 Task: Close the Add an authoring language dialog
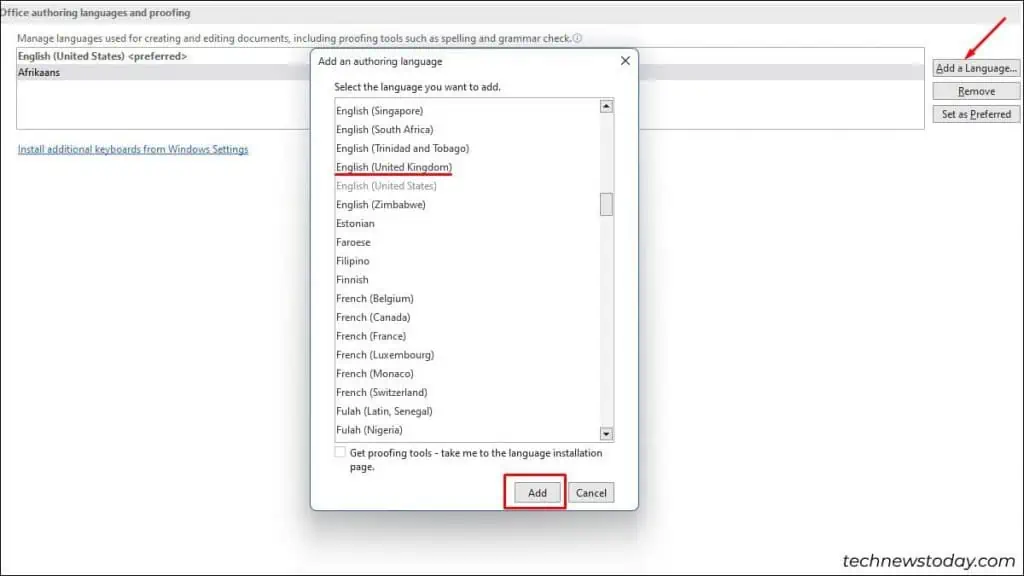pyautogui.click(x=625, y=61)
